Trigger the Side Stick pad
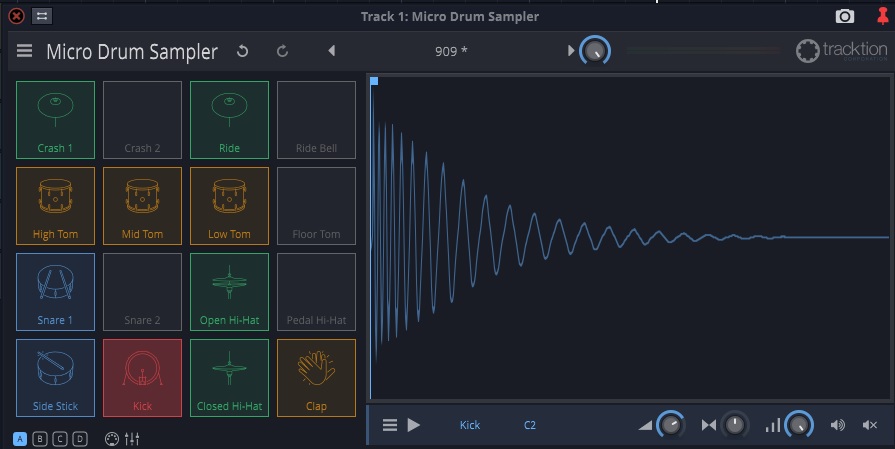The width and height of the screenshot is (895, 449). point(55,378)
